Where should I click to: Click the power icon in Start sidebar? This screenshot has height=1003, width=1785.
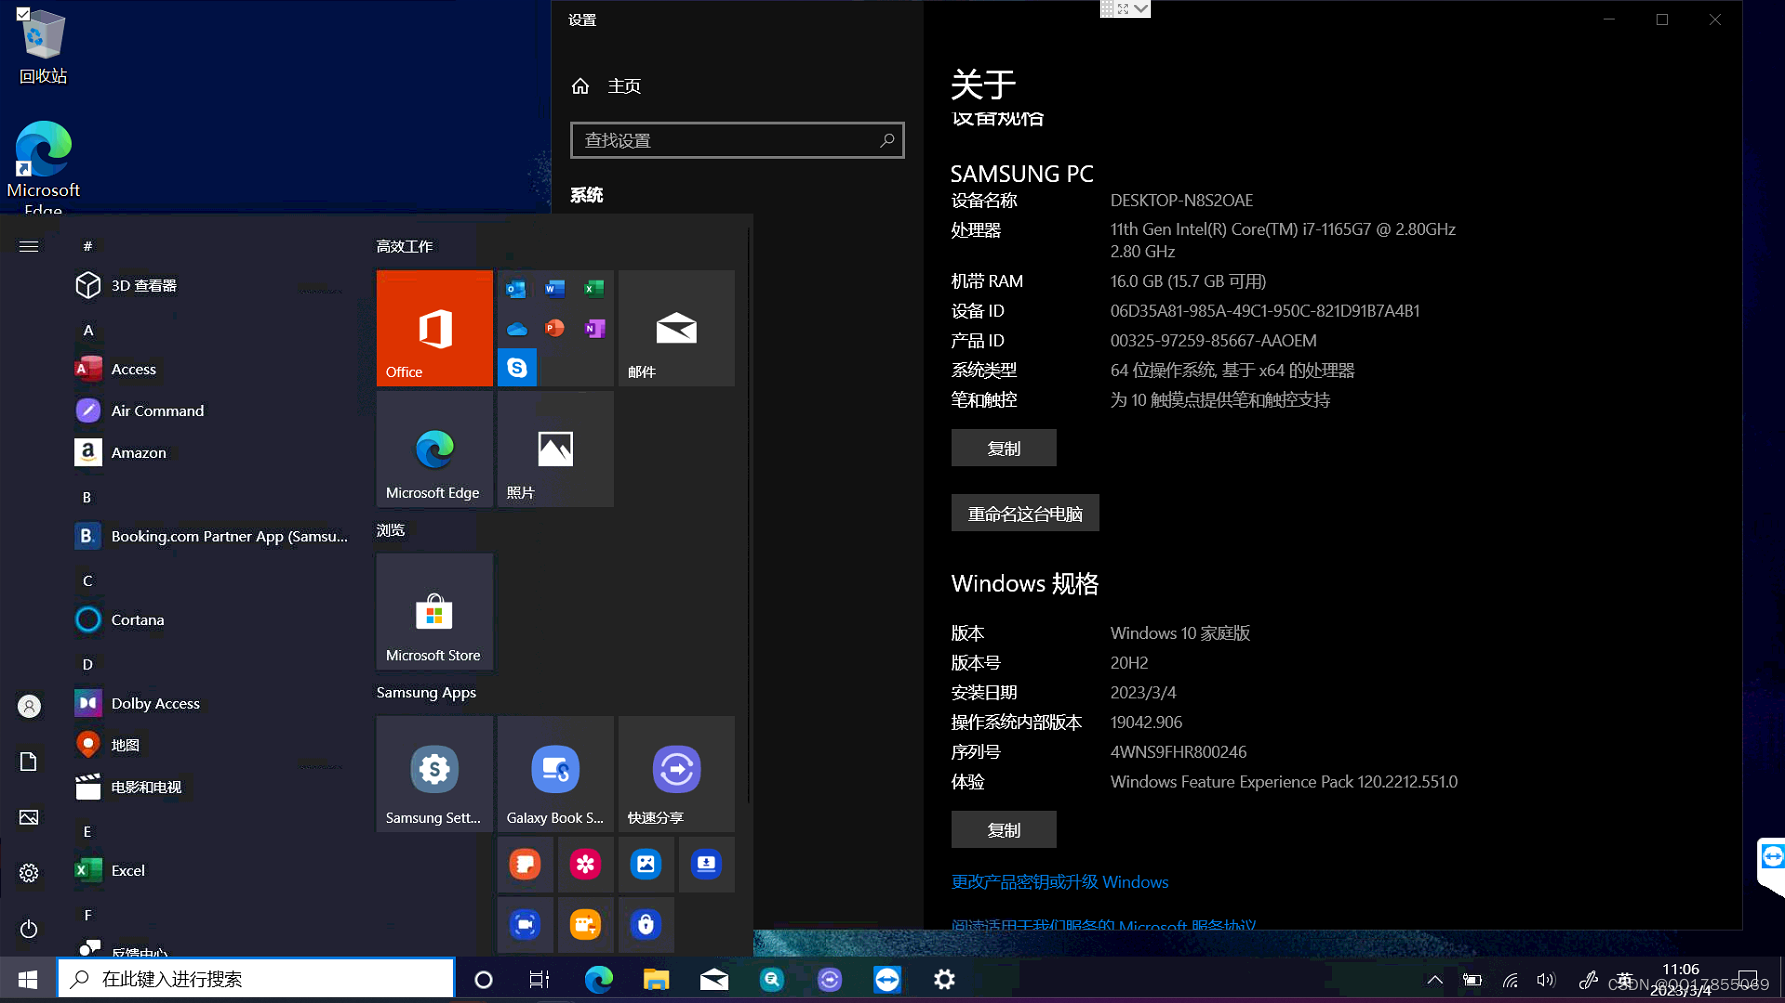point(28,929)
